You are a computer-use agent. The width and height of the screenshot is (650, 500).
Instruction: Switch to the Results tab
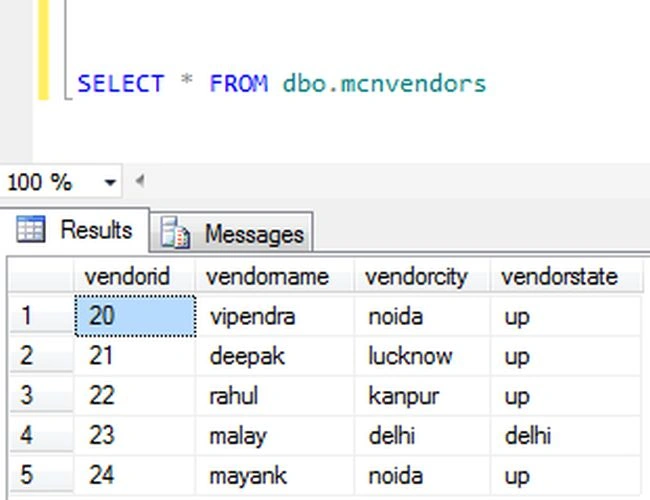point(75,229)
